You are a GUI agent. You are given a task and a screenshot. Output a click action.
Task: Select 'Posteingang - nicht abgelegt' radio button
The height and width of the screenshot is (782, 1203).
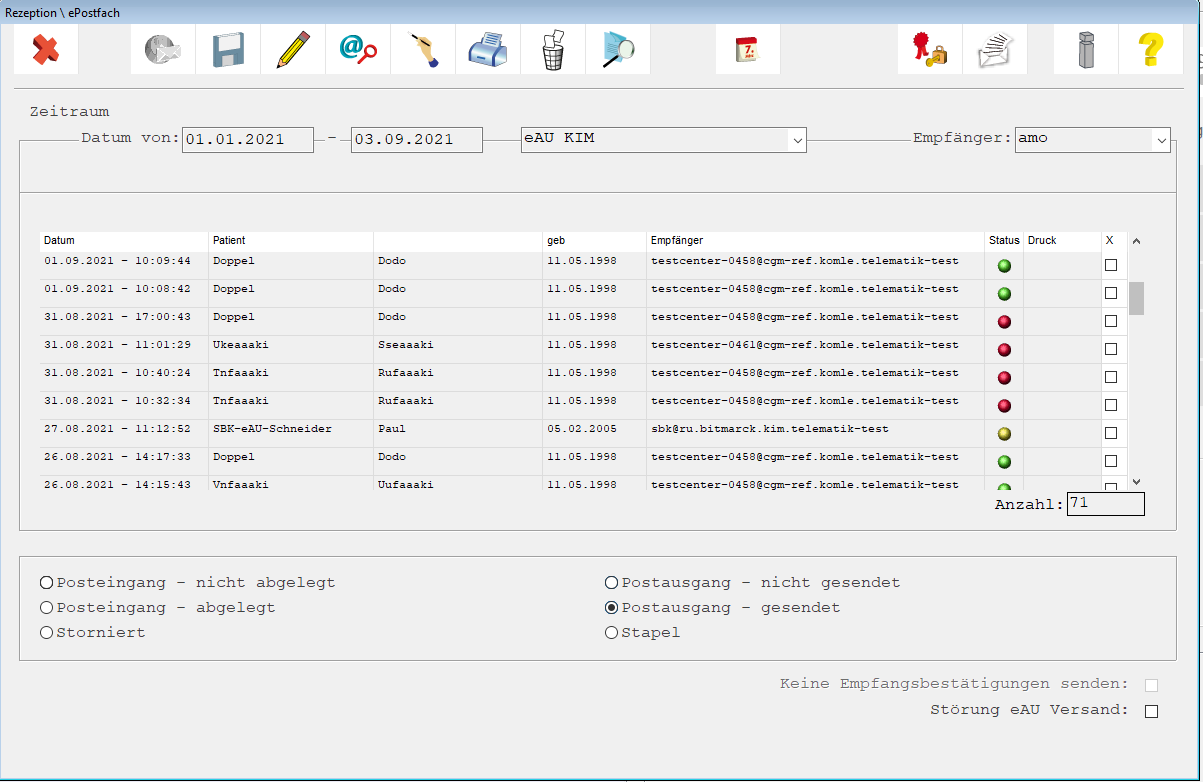(46, 583)
